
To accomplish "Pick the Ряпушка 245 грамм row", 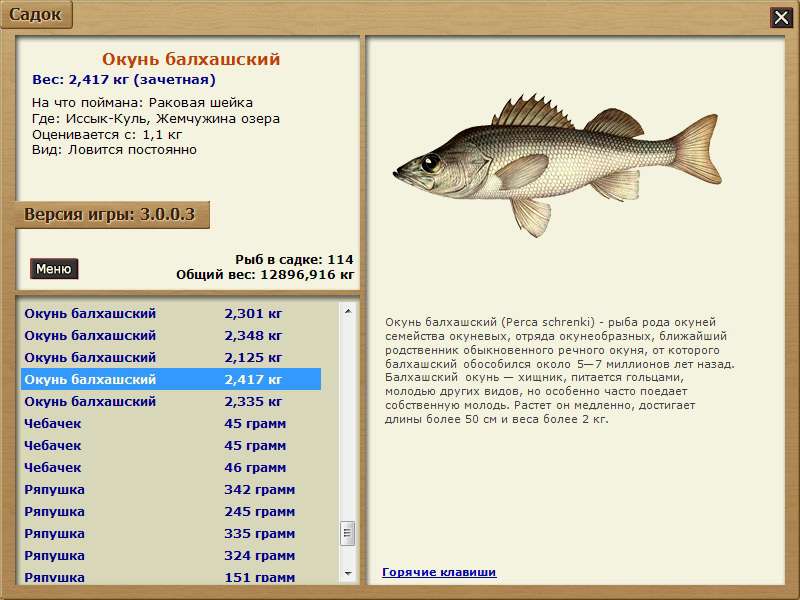I will tap(170, 511).
